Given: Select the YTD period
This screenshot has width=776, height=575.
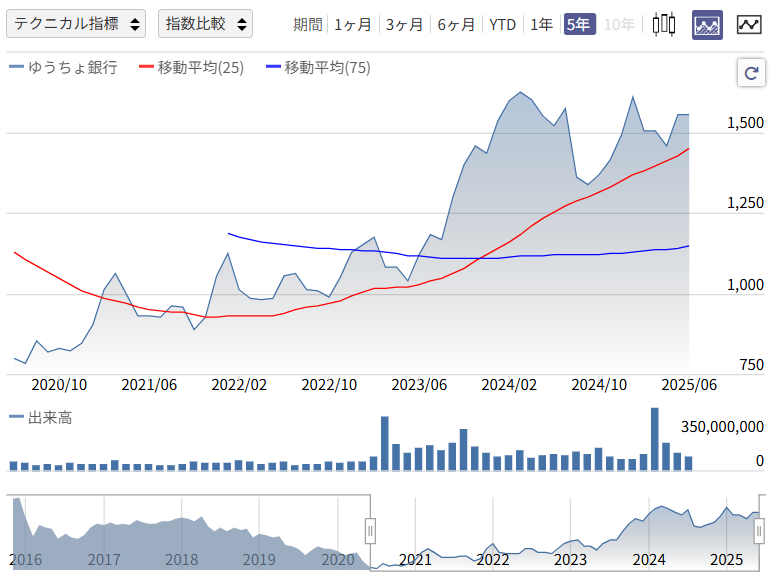Looking at the screenshot, I should click(502, 24).
